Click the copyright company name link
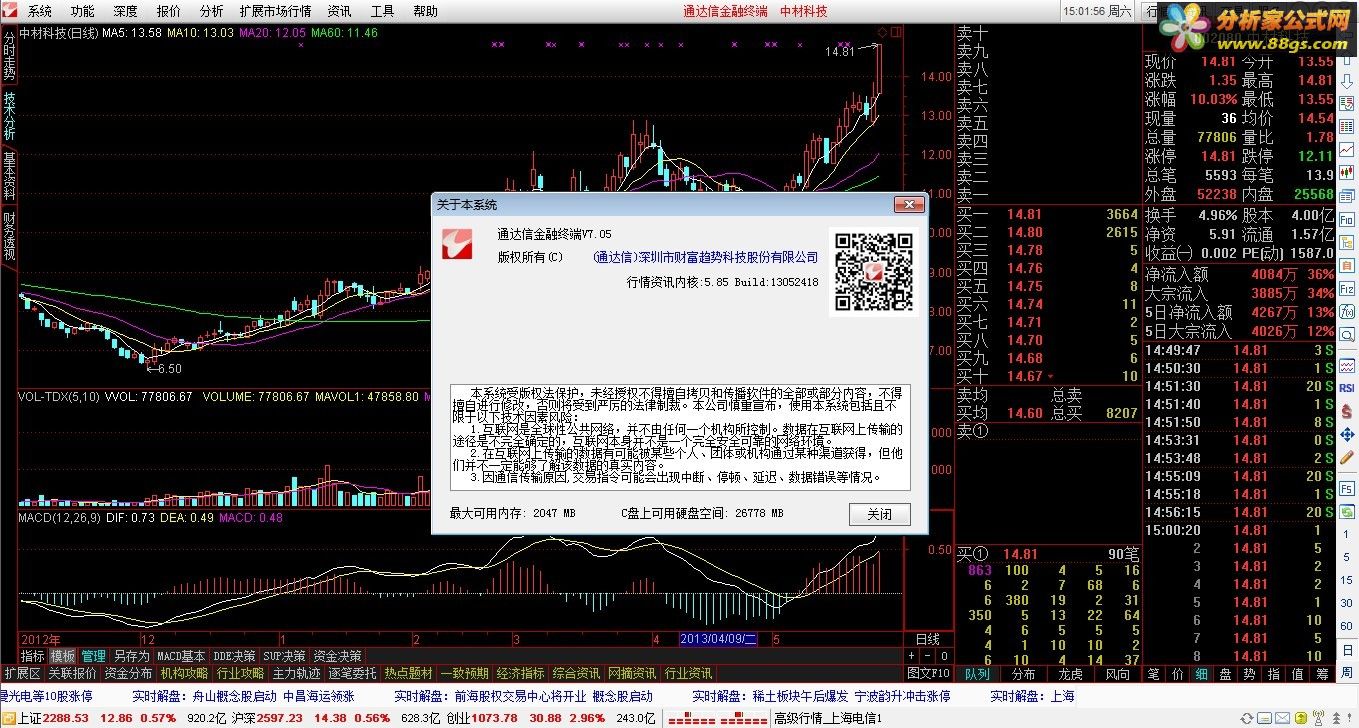1359x728 pixels. click(706, 257)
